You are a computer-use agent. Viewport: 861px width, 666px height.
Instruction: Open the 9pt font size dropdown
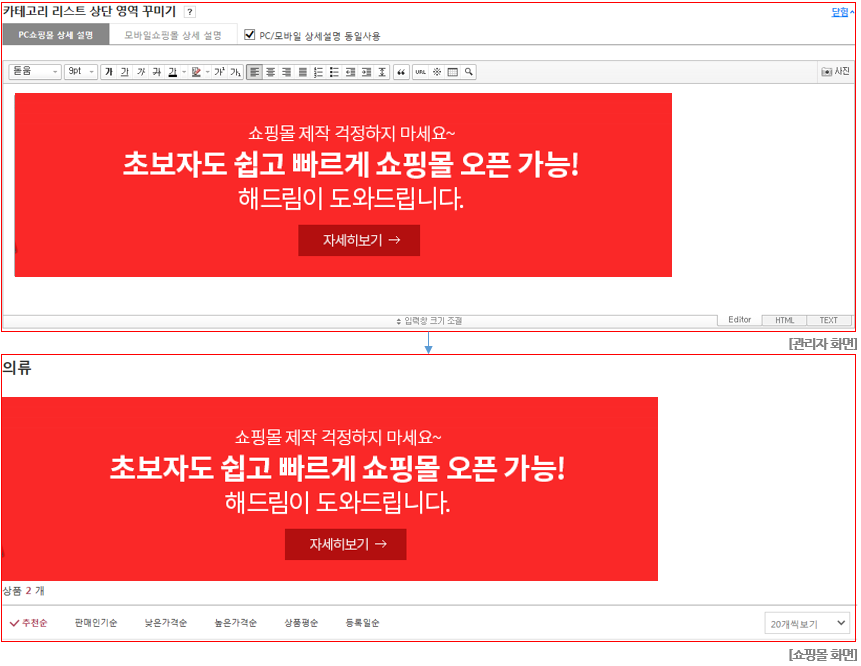click(81, 71)
